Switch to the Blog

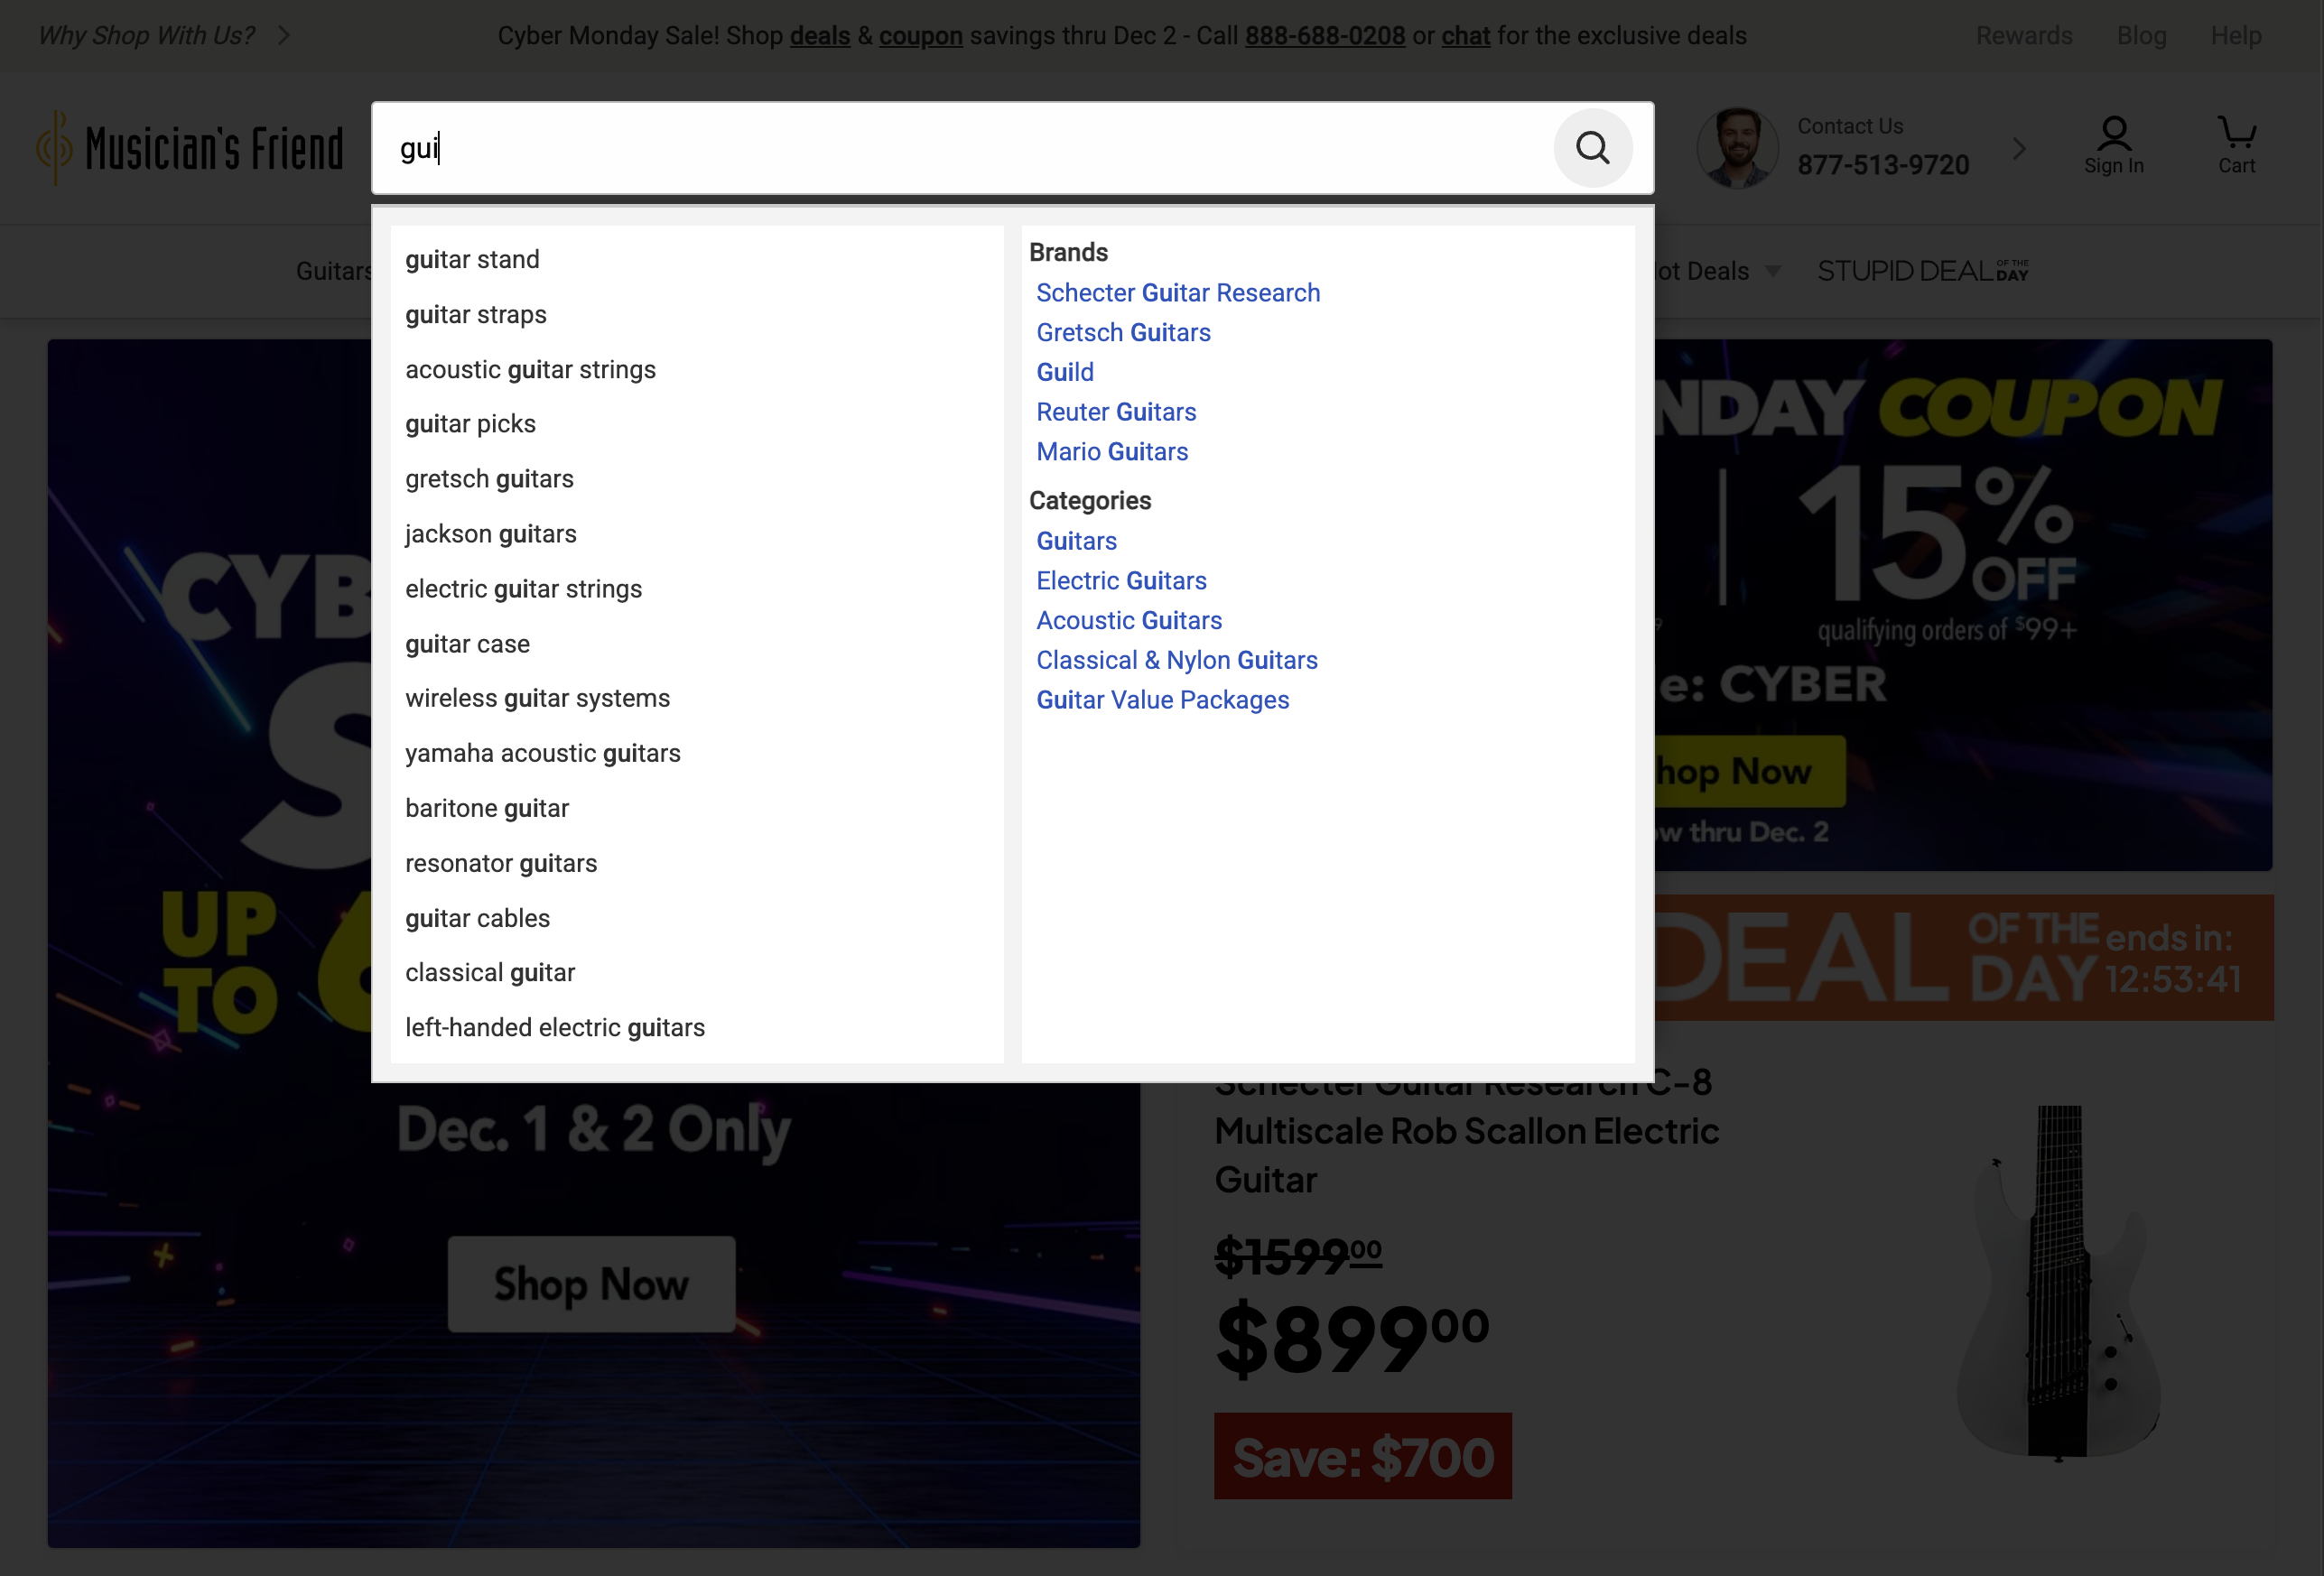coord(2142,35)
